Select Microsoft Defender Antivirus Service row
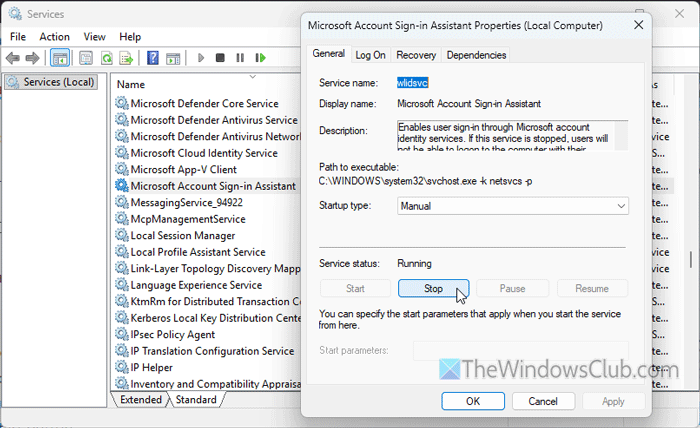 click(x=214, y=120)
